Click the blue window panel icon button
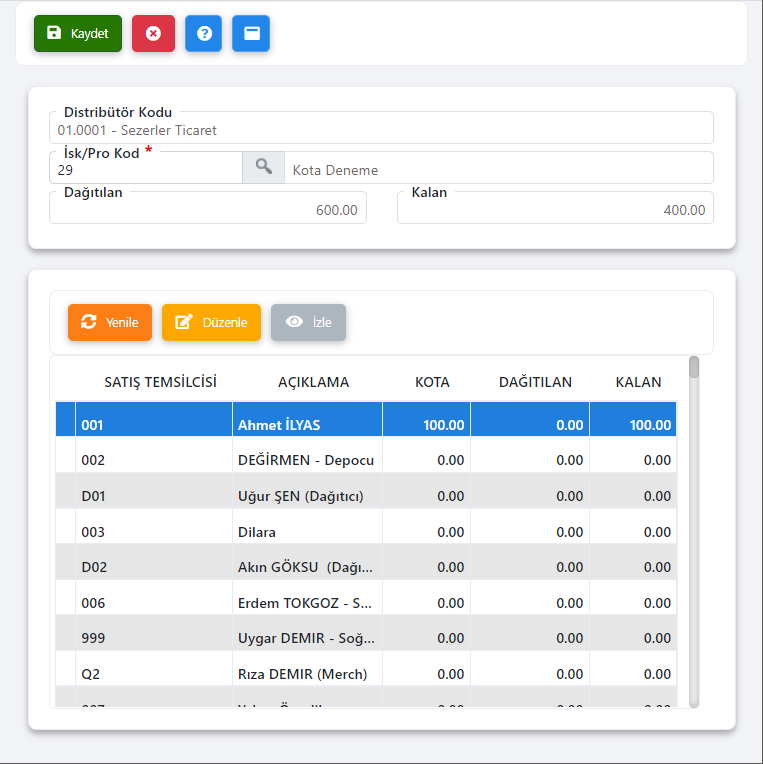The height and width of the screenshot is (764, 763). (x=251, y=33)
